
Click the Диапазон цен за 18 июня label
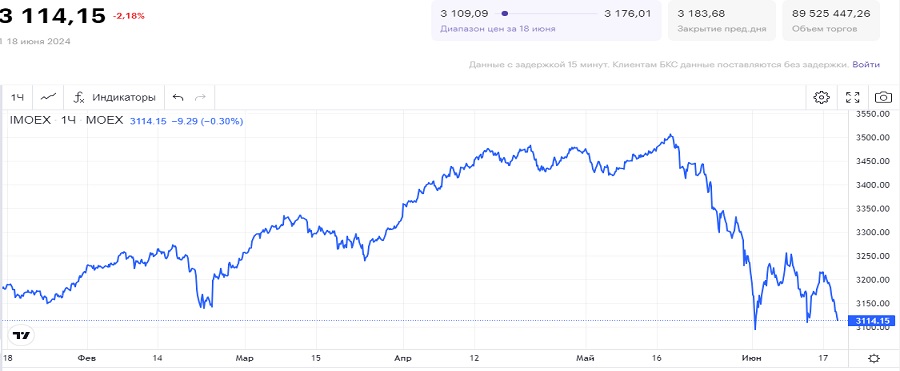click(498, 29)
